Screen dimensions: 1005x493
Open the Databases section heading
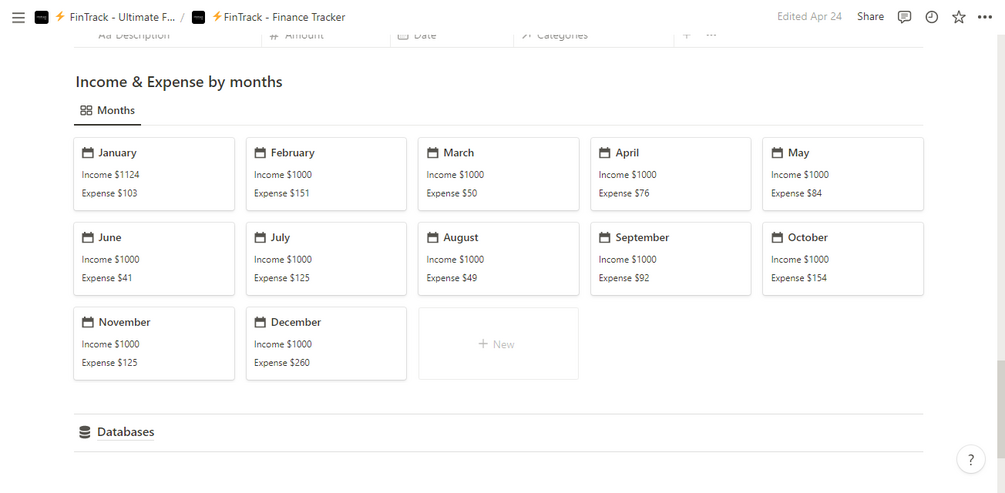click(x=125, y=432)
